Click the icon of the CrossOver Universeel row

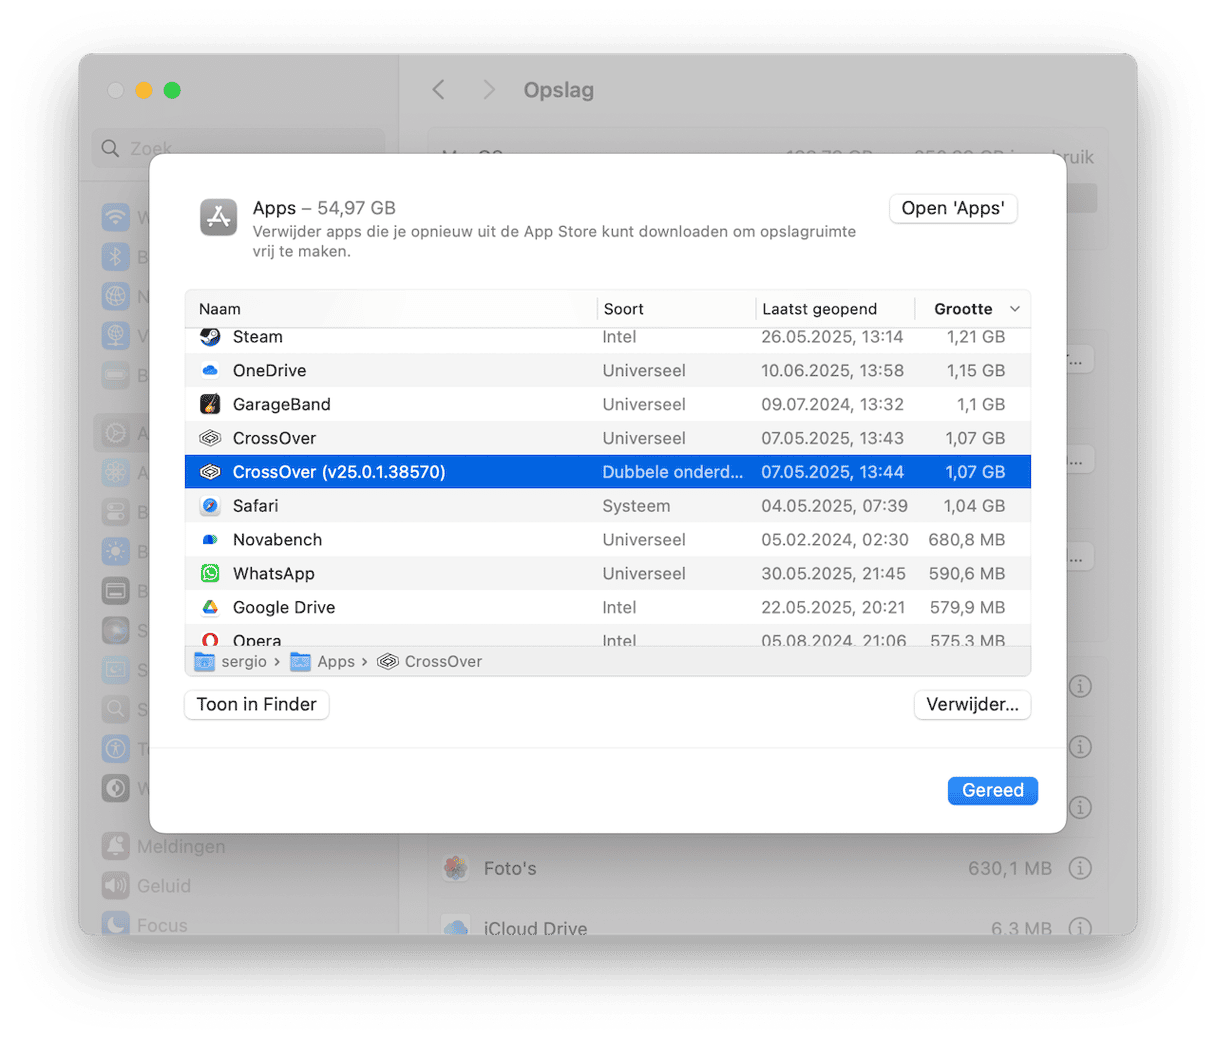pos(210,438)
